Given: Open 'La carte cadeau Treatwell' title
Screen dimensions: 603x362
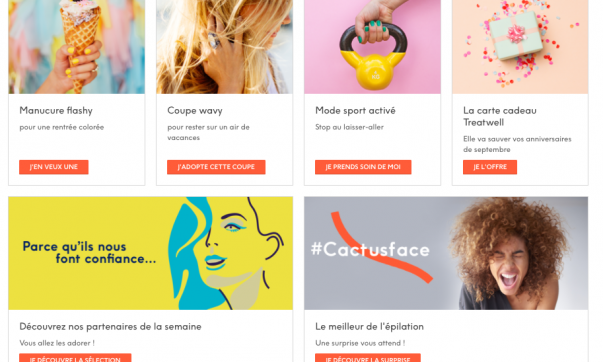Looking at the screenshot, I should tap(500, 117).
